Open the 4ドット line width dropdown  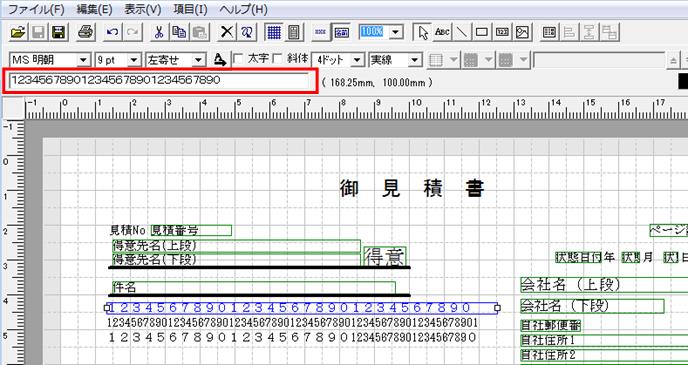[x=358, y=60]
